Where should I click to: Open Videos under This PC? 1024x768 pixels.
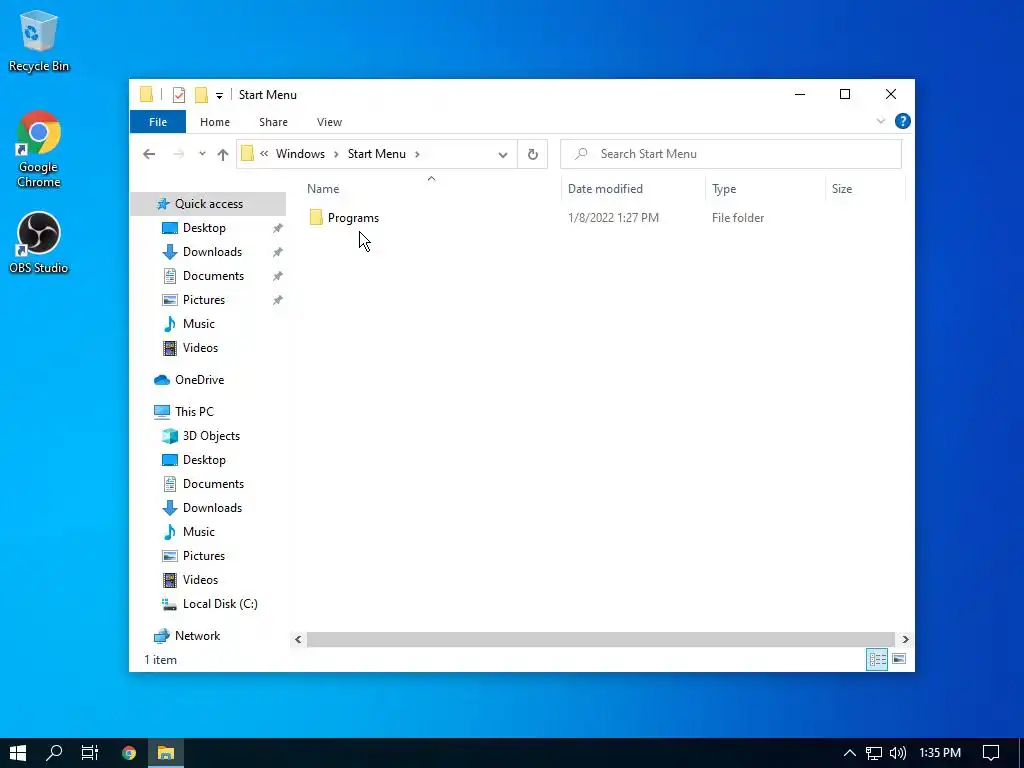point(200,580)
